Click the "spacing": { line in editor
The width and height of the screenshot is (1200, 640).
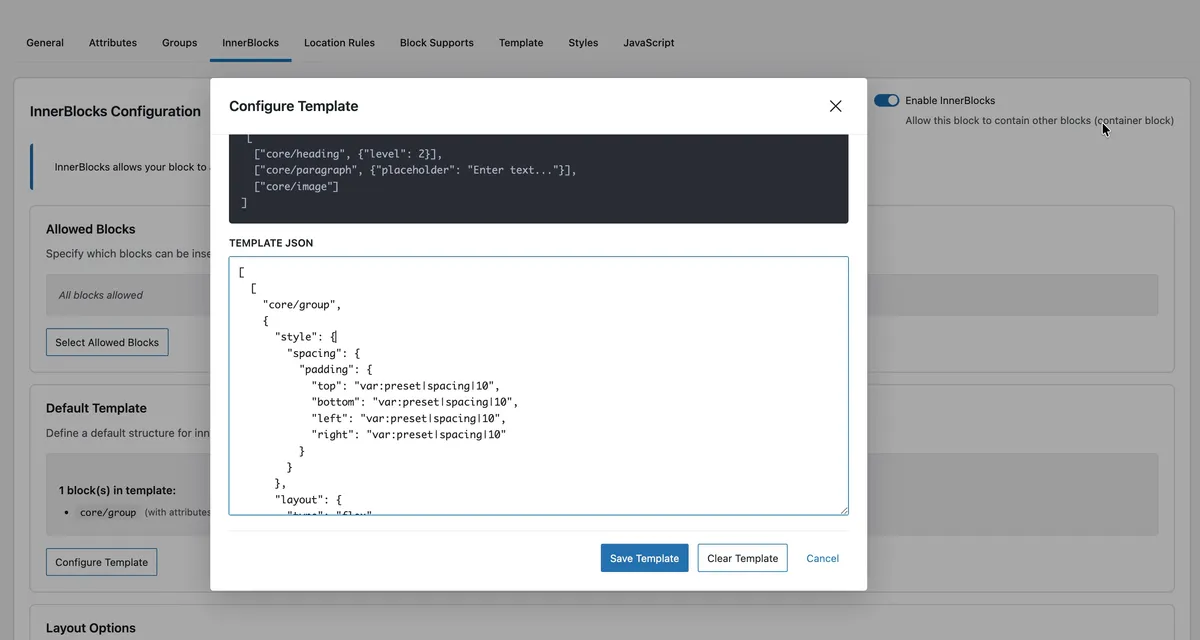pos(322,353)
